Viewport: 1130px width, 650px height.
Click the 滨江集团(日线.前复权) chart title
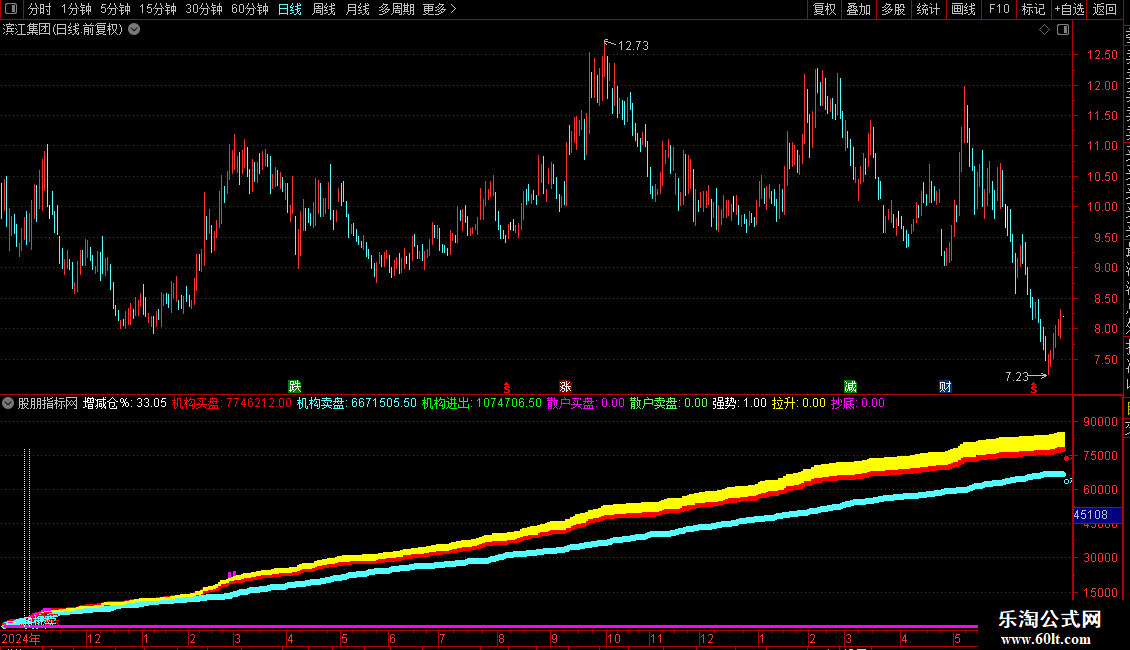click(x=63, y=30)
